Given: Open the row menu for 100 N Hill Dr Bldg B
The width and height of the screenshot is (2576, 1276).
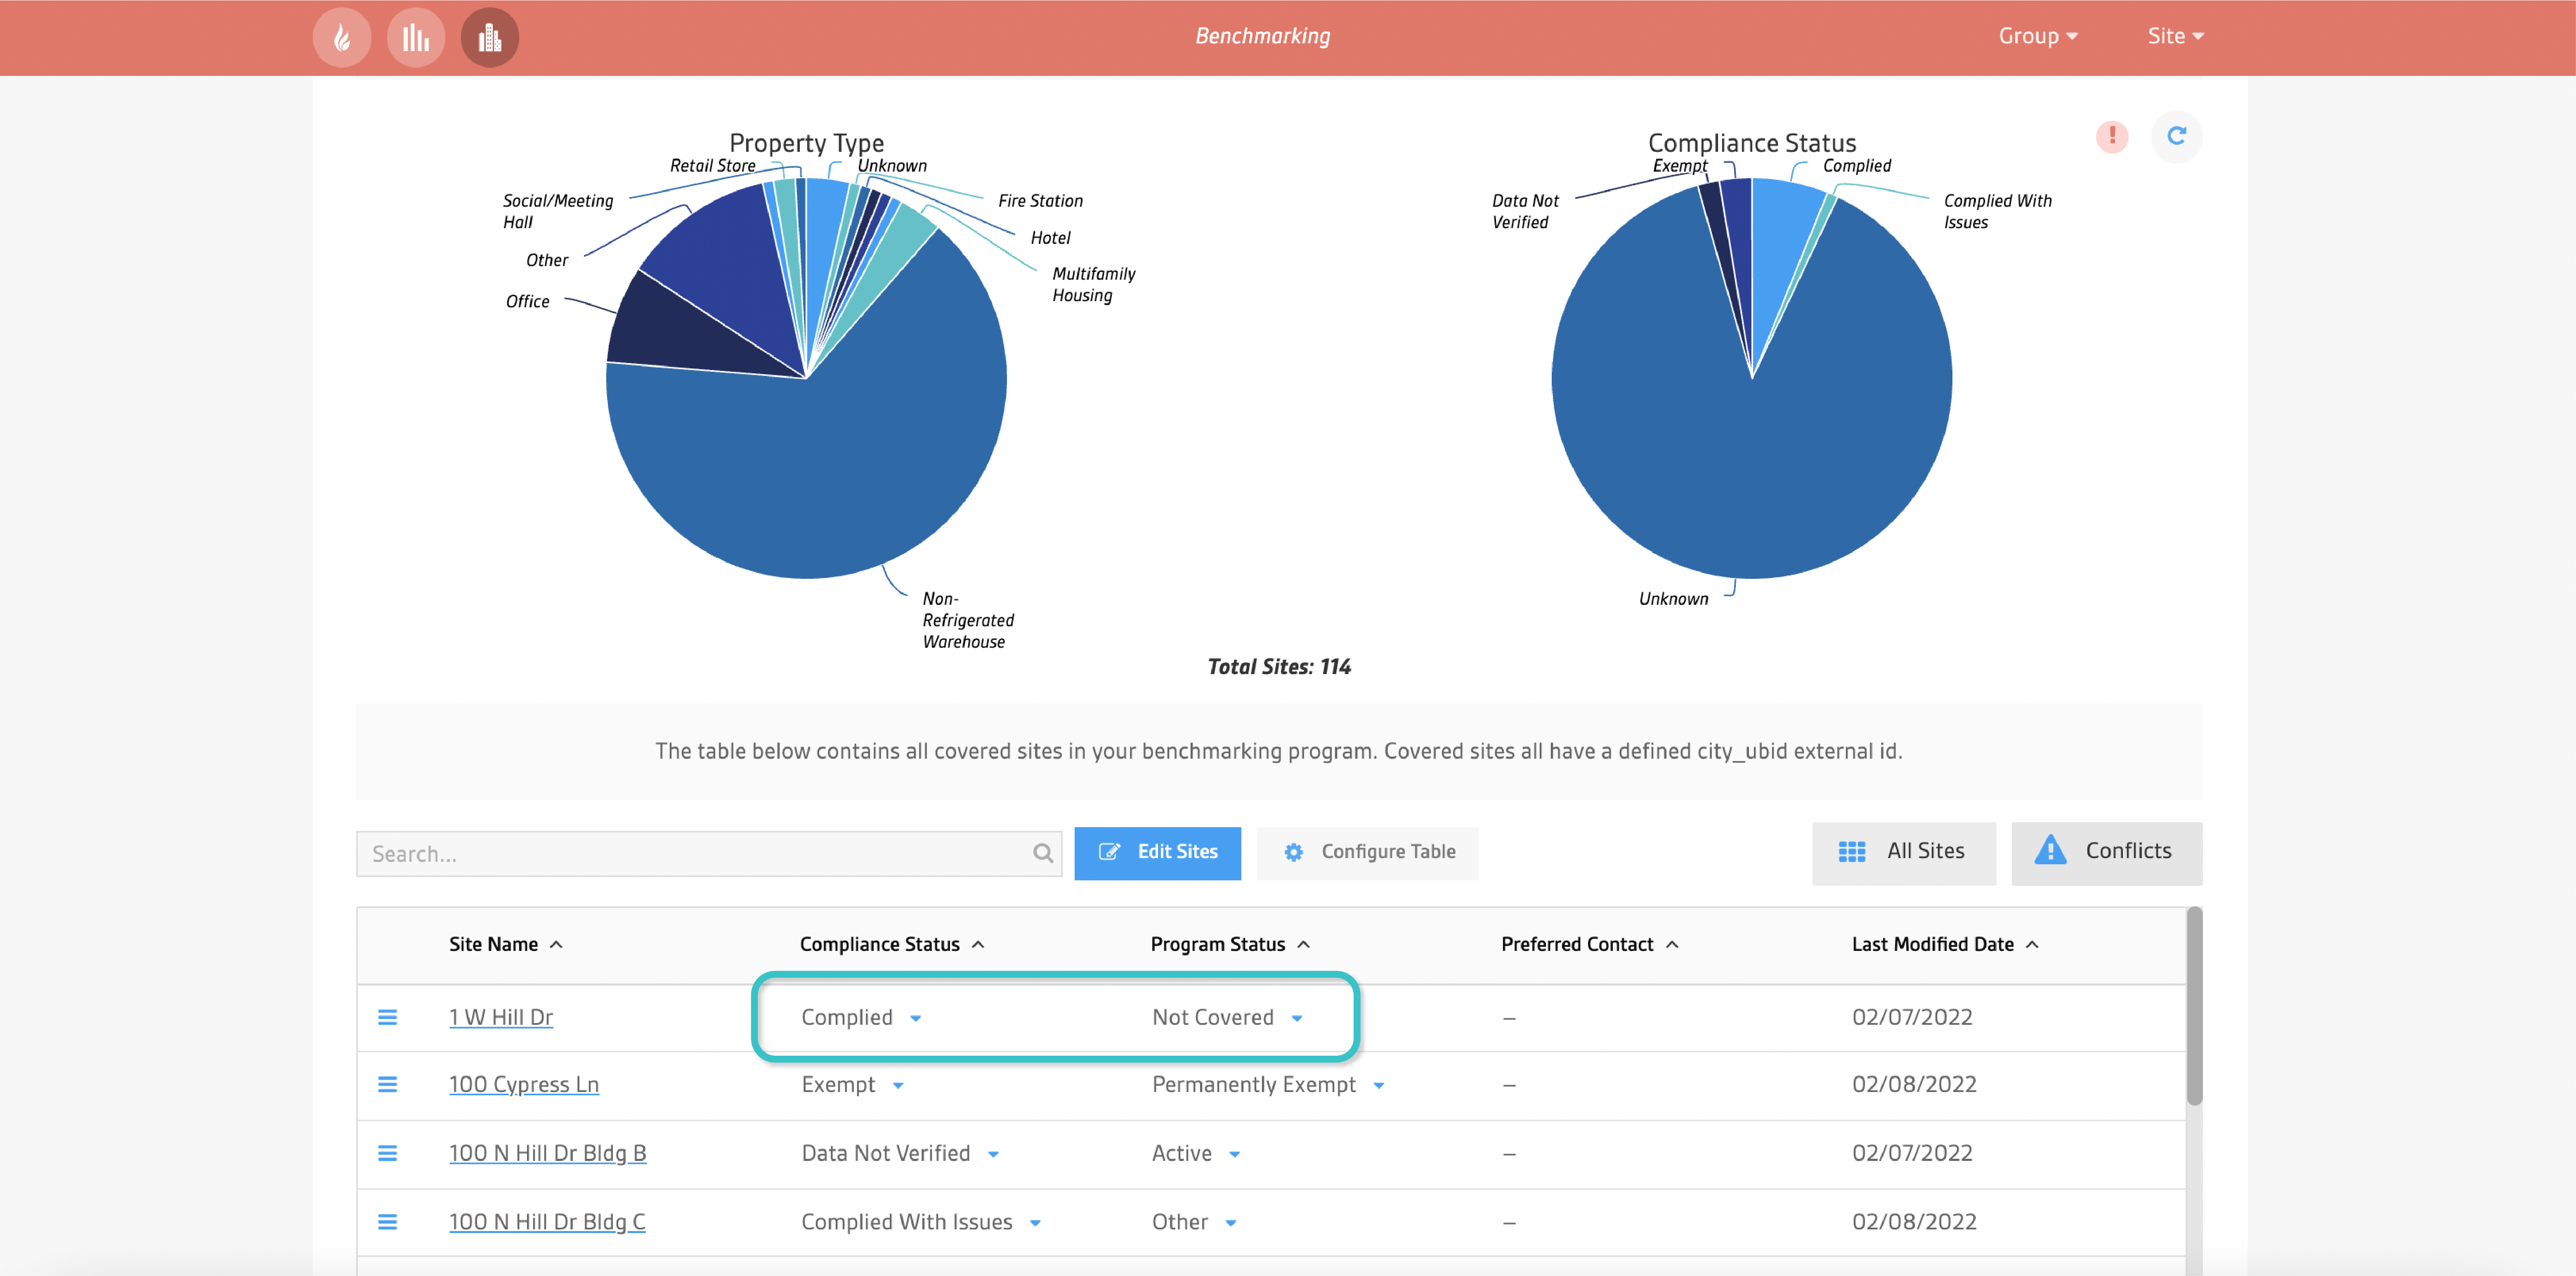Looking at the screenshot, I should [387, 1154].
